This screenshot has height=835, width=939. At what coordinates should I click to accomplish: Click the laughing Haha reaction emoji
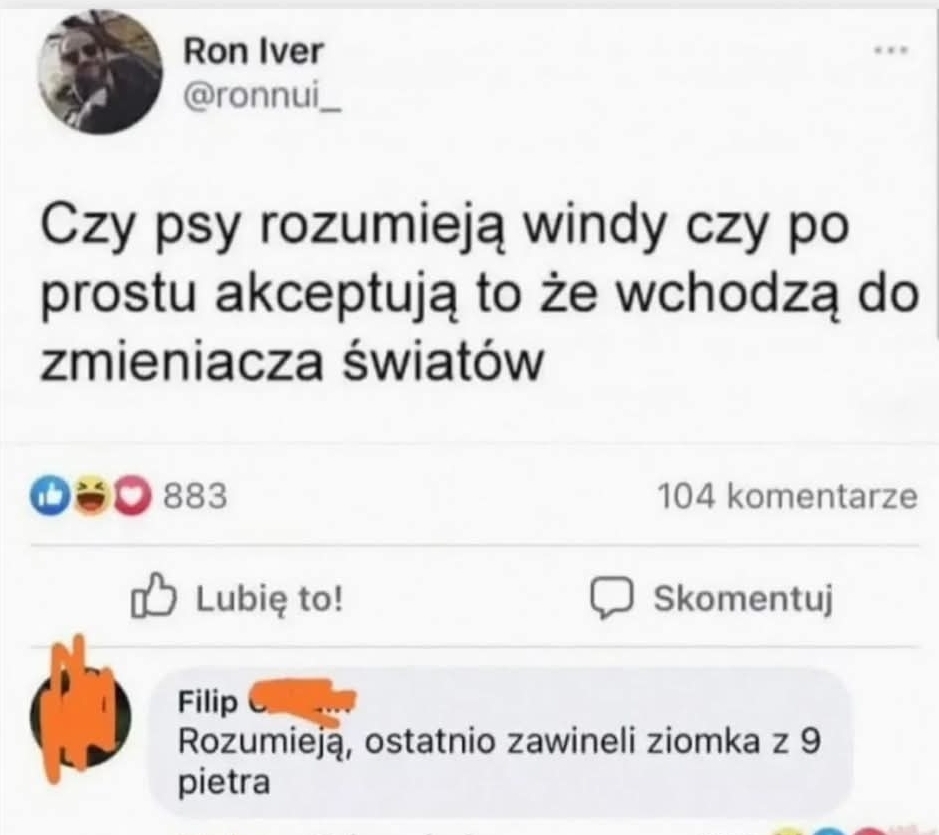pos(93,496)
